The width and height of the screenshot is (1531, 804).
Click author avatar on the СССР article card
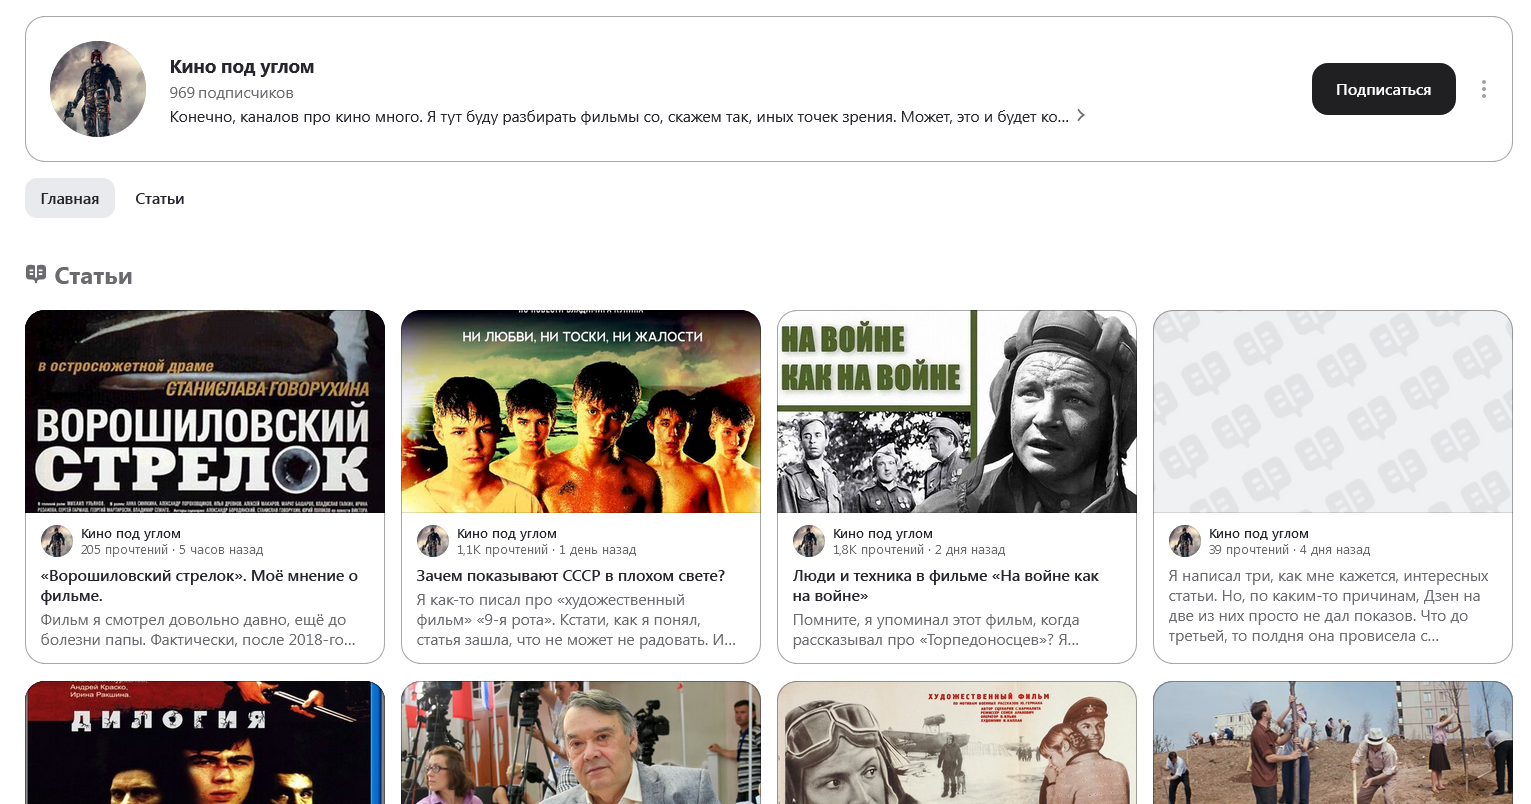coord(433,541)
